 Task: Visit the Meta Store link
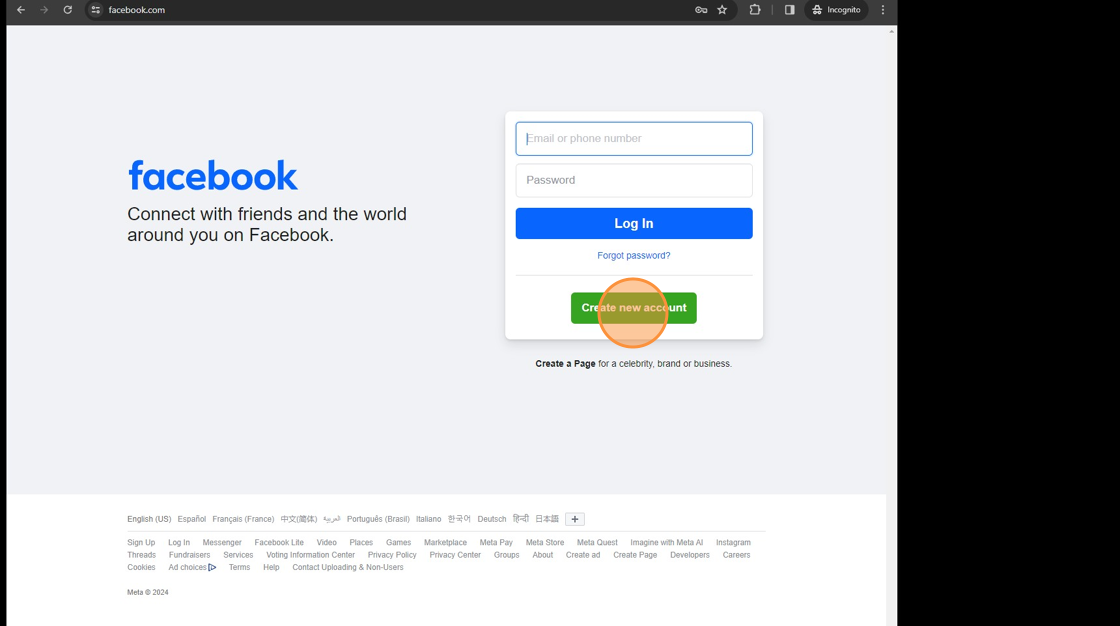tap(544, 543)
